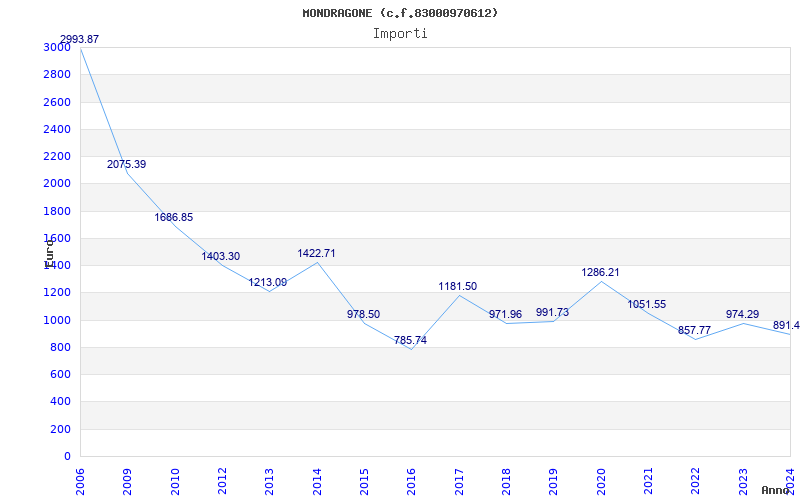Click the x-axis year 2006
Image resolution: width=800 pixels, height=500 pixels.
[x=80, y=482]
